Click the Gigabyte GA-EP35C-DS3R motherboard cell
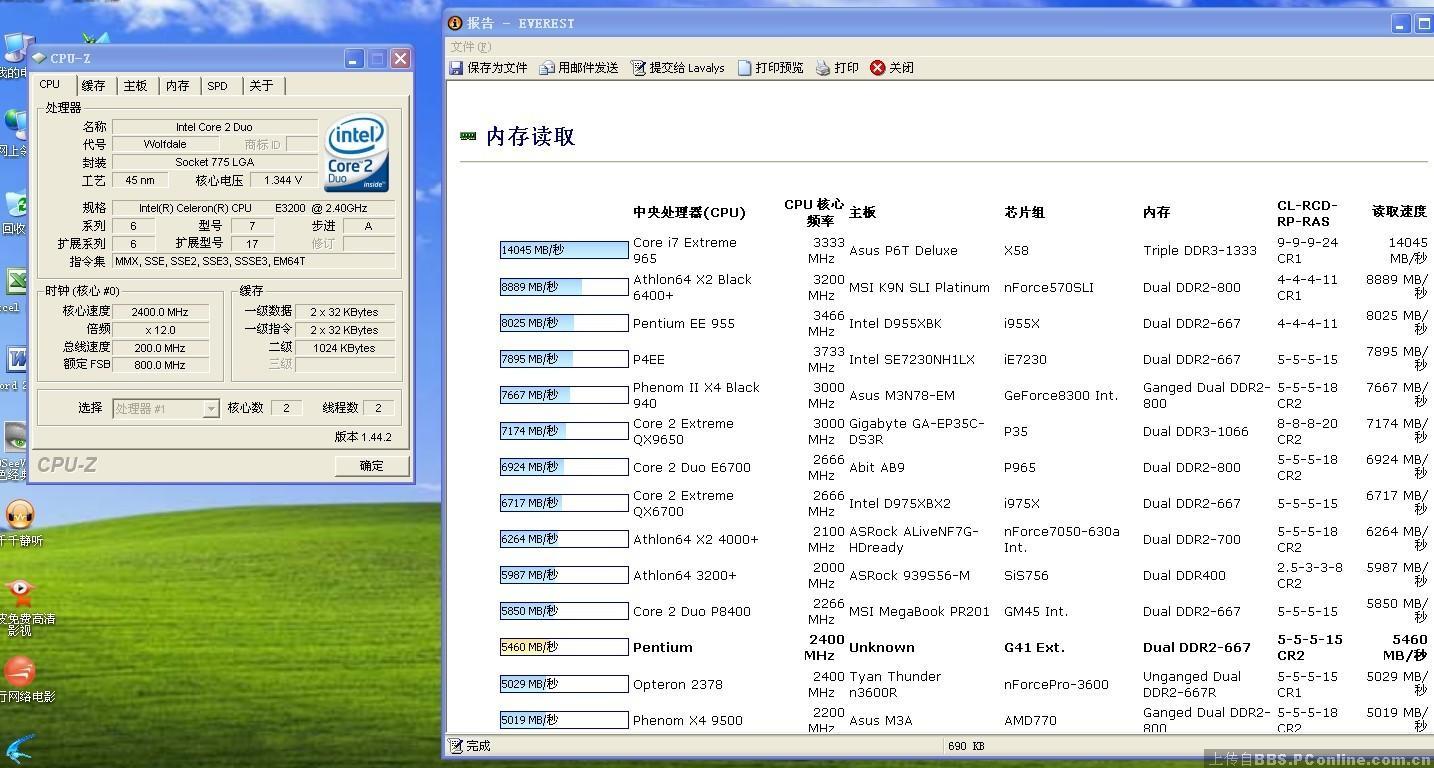 917,431
